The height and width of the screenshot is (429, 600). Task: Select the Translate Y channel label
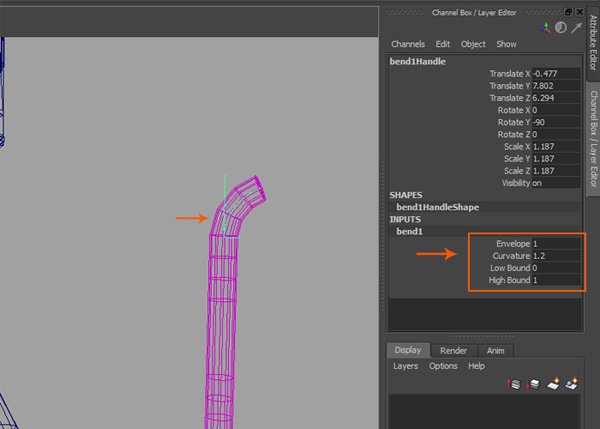point(510,86)
